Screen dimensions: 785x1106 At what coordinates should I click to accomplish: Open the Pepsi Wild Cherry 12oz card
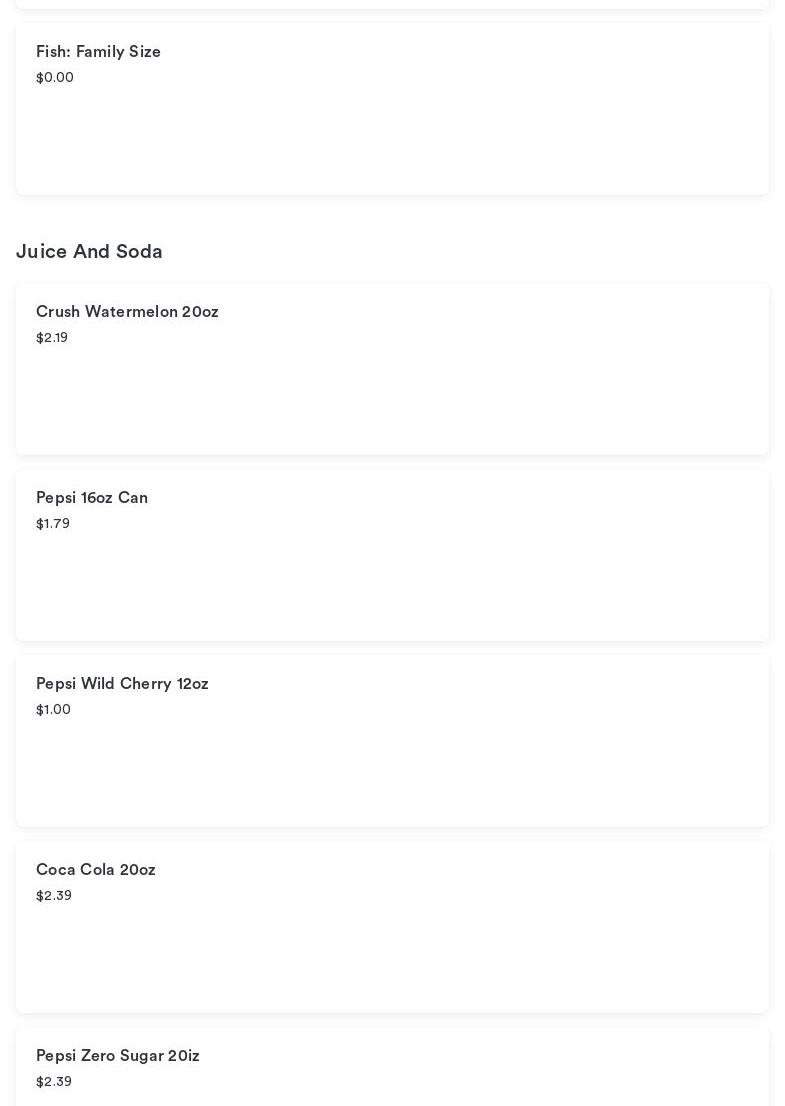tap(392, 765)
